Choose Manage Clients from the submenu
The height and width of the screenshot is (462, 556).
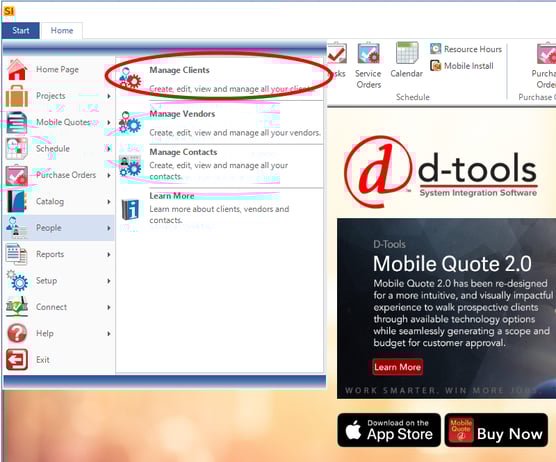click(220, 79)
